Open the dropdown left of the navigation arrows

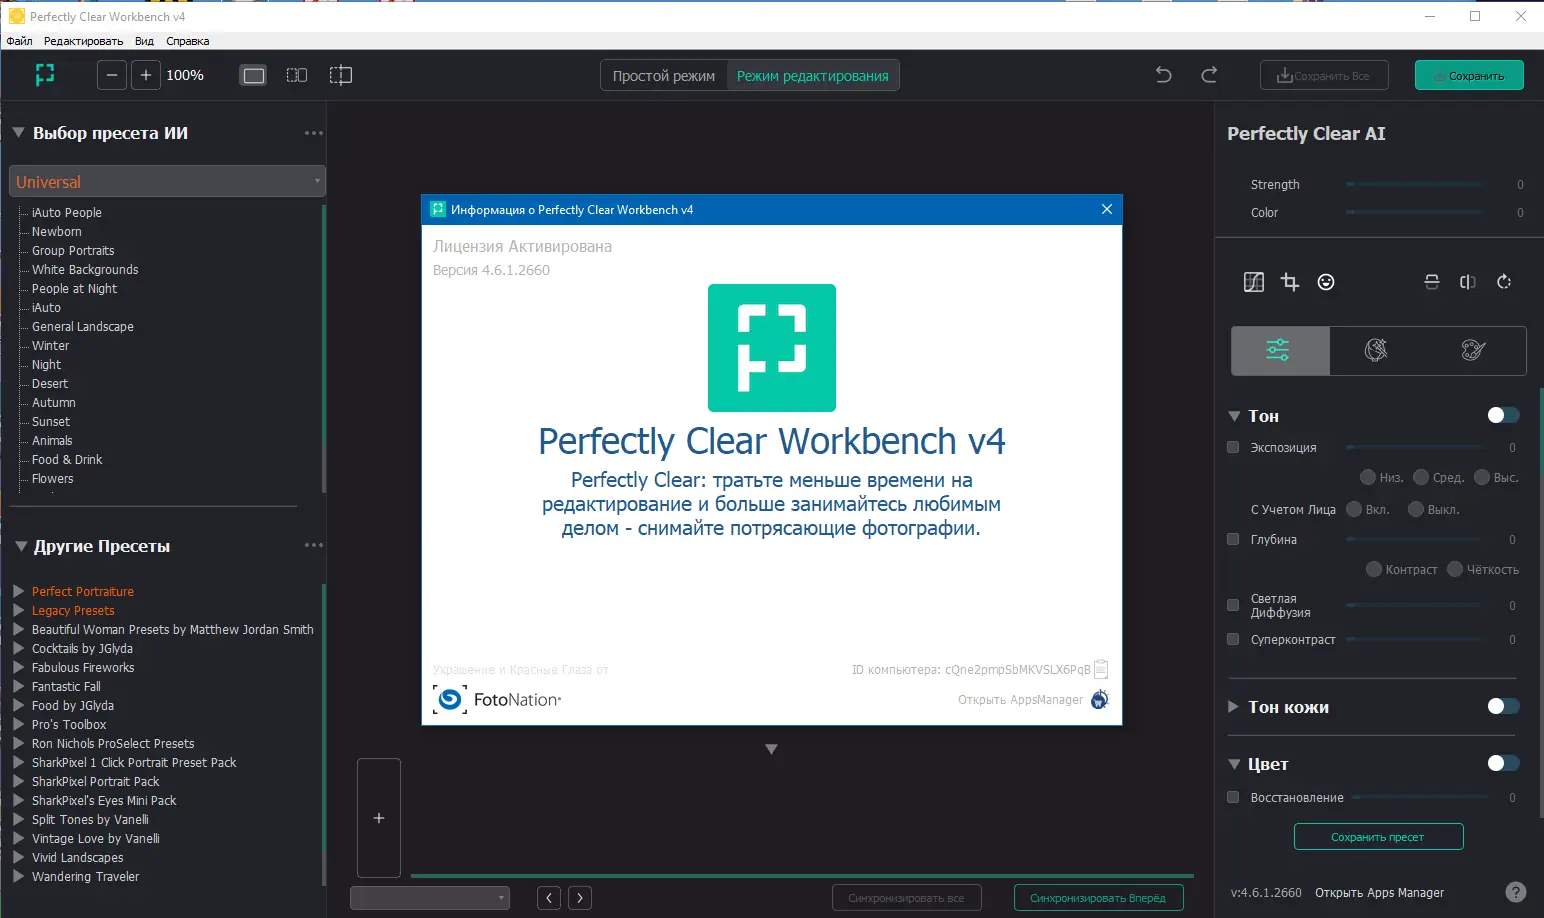[x=430, y=898]
